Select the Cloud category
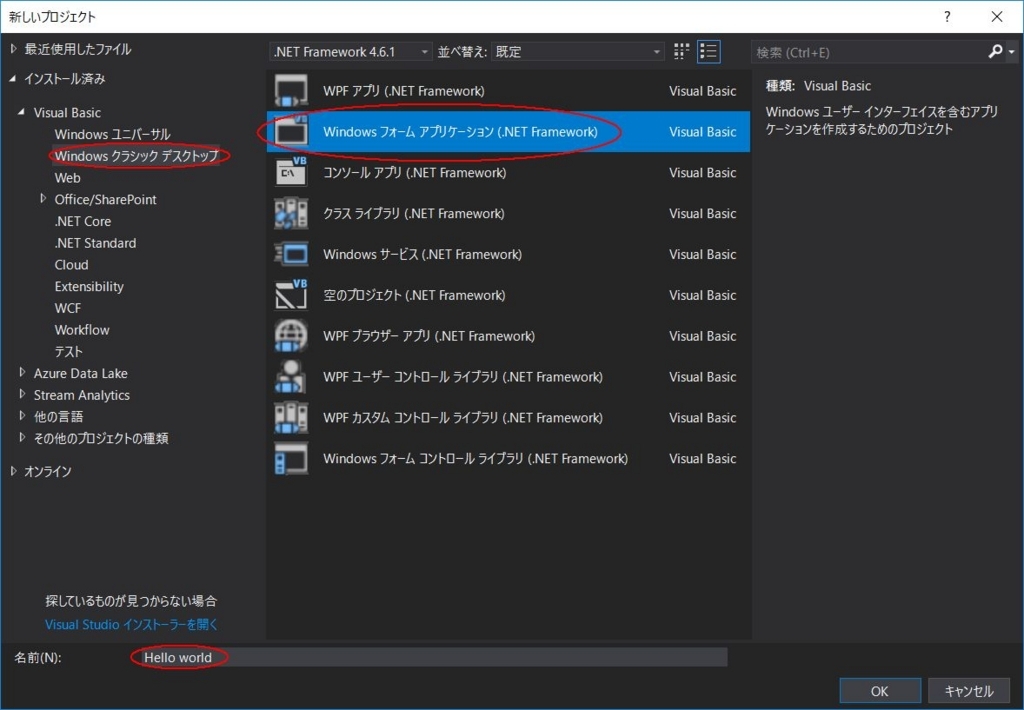1024x710 pixels. coord(71,265)
